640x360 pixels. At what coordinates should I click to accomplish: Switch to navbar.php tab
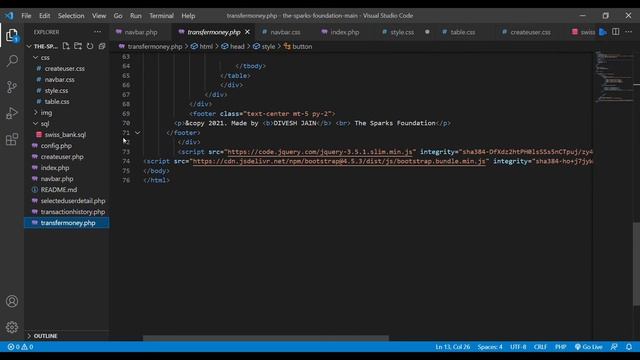(141, 32)
